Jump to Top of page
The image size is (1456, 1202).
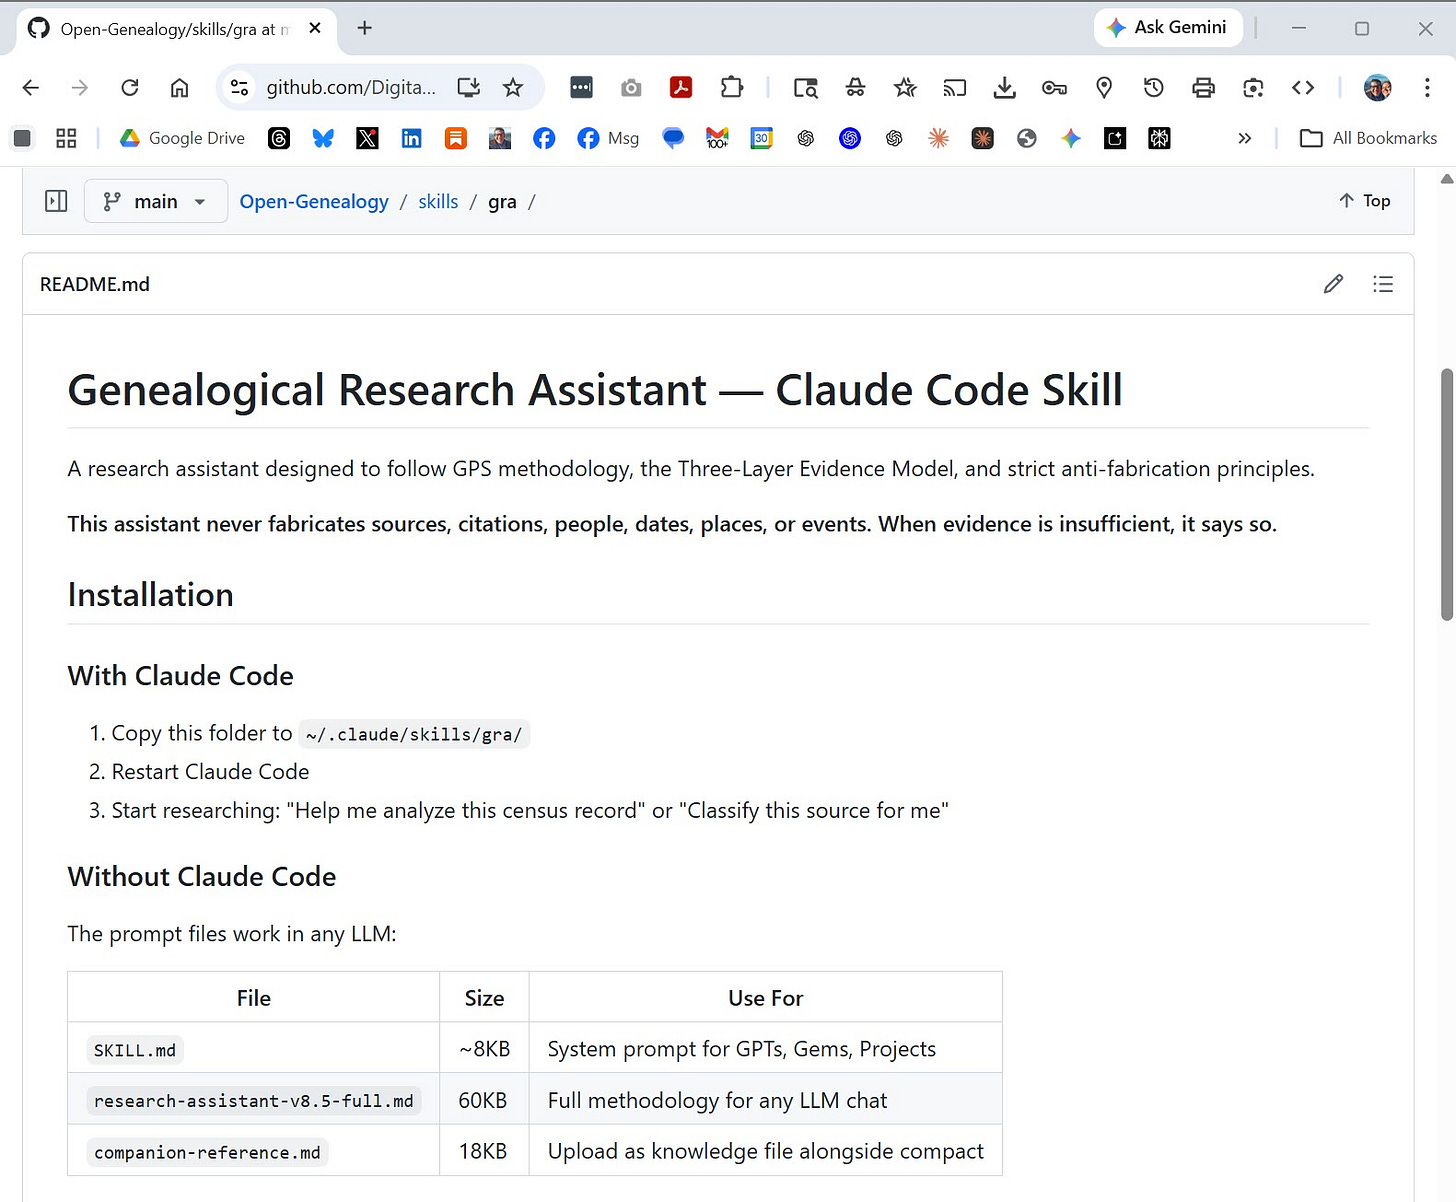tap(1365, 200)
